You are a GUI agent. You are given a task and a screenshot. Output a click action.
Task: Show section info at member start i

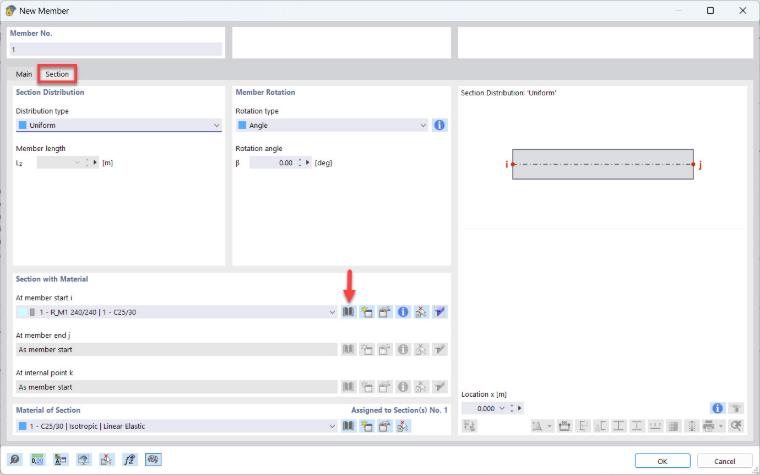click(403, 312)
